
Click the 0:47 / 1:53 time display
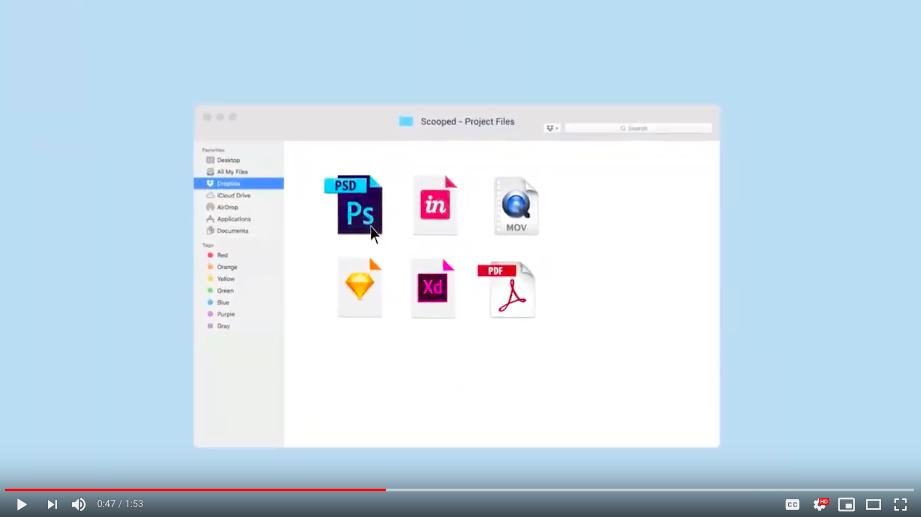[120, 504]
